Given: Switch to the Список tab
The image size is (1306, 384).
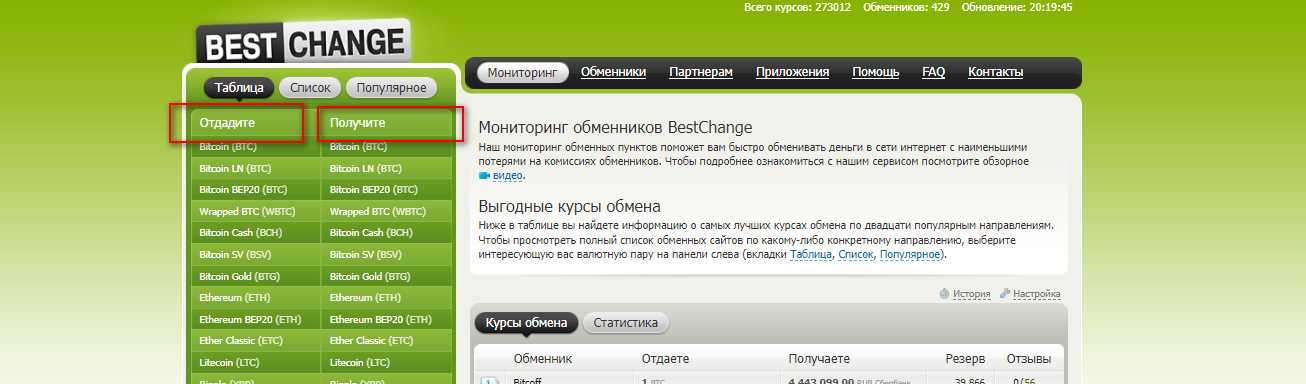Looking at the screenshot, I should [x=310, y=88].
